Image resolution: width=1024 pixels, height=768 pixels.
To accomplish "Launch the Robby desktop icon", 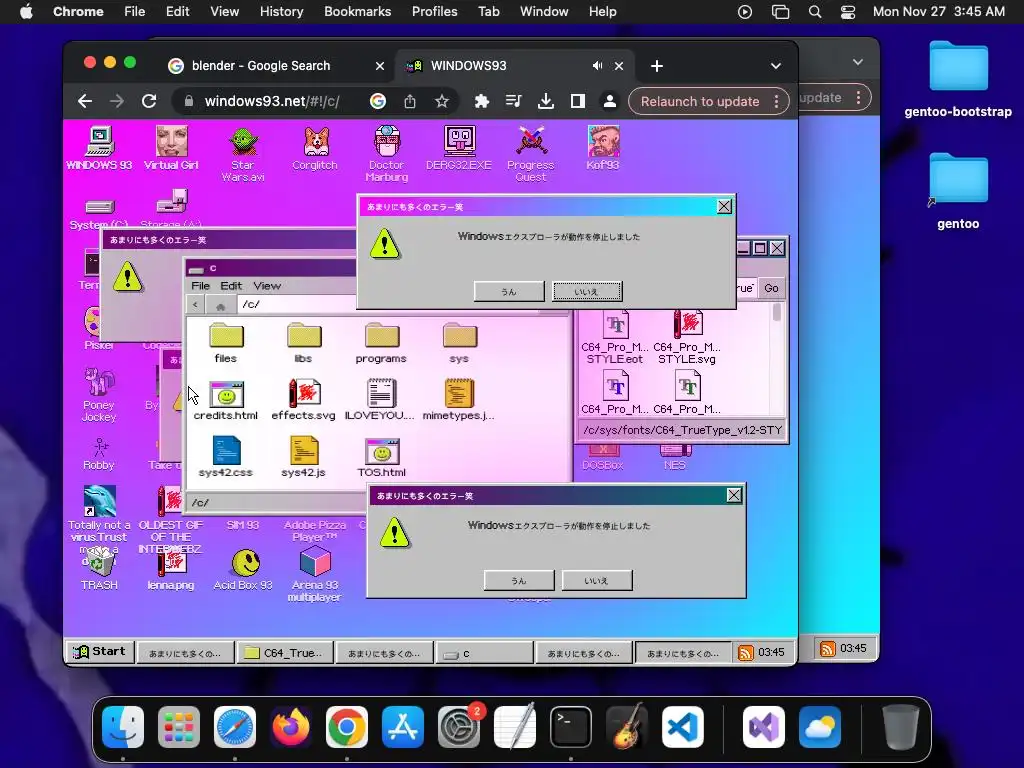I will (99, 453).
